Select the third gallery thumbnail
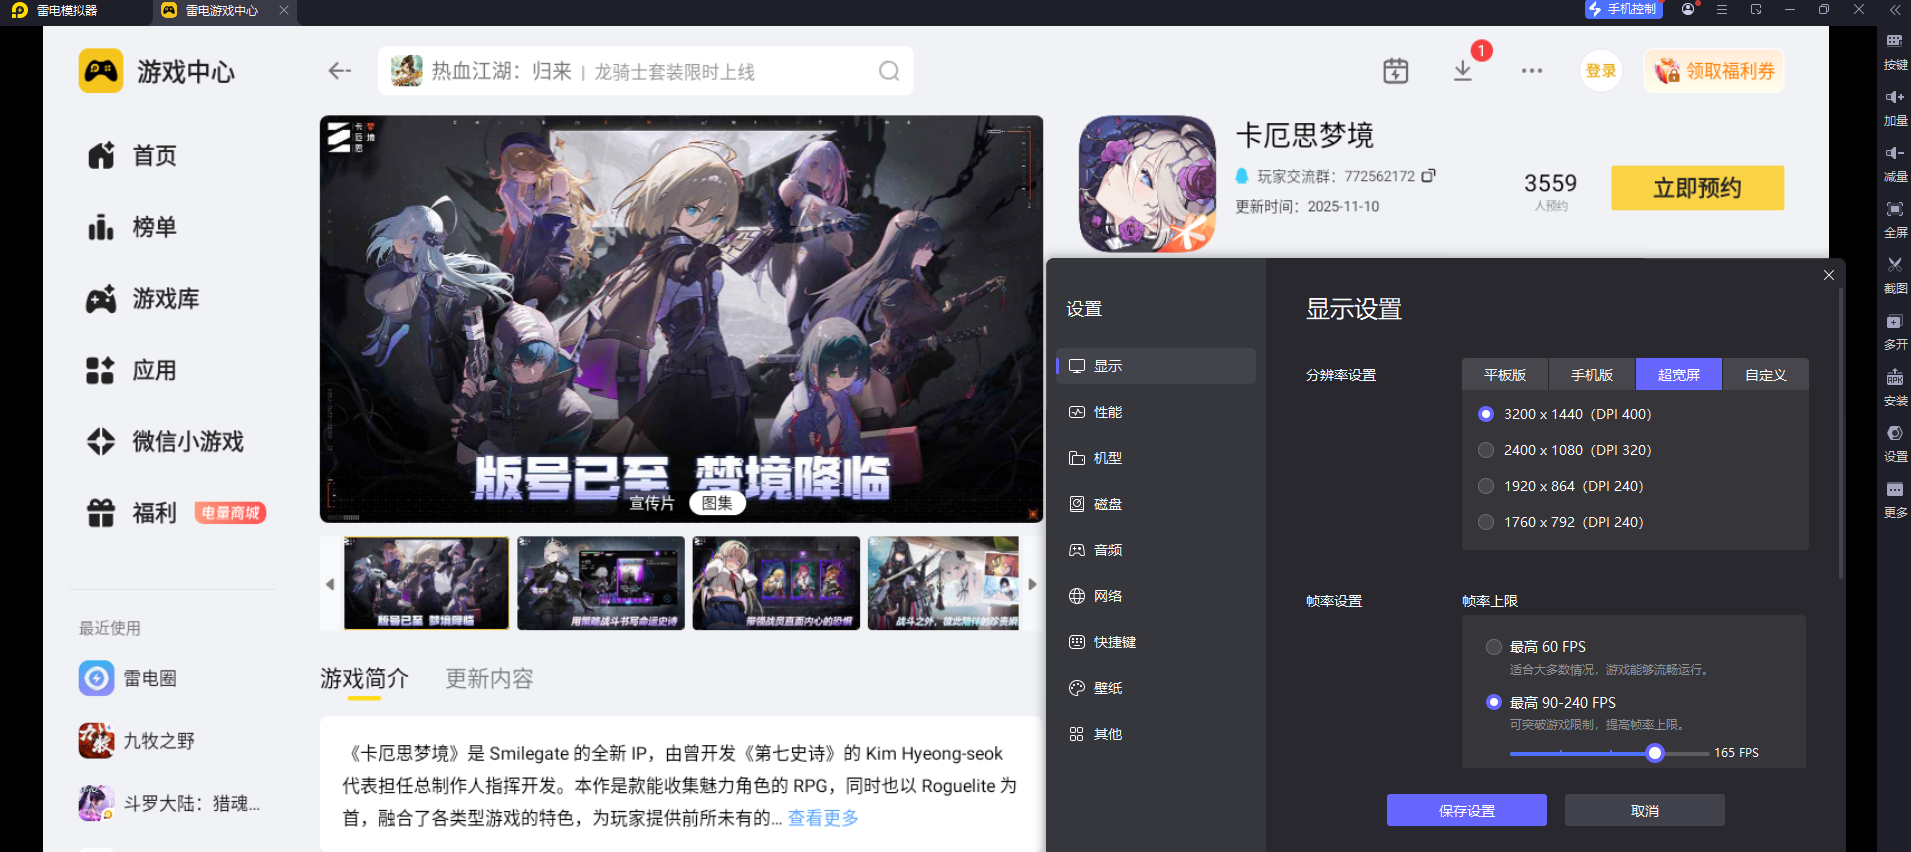The width and height of the screenshot is (1911, 852). coord(776,583)
